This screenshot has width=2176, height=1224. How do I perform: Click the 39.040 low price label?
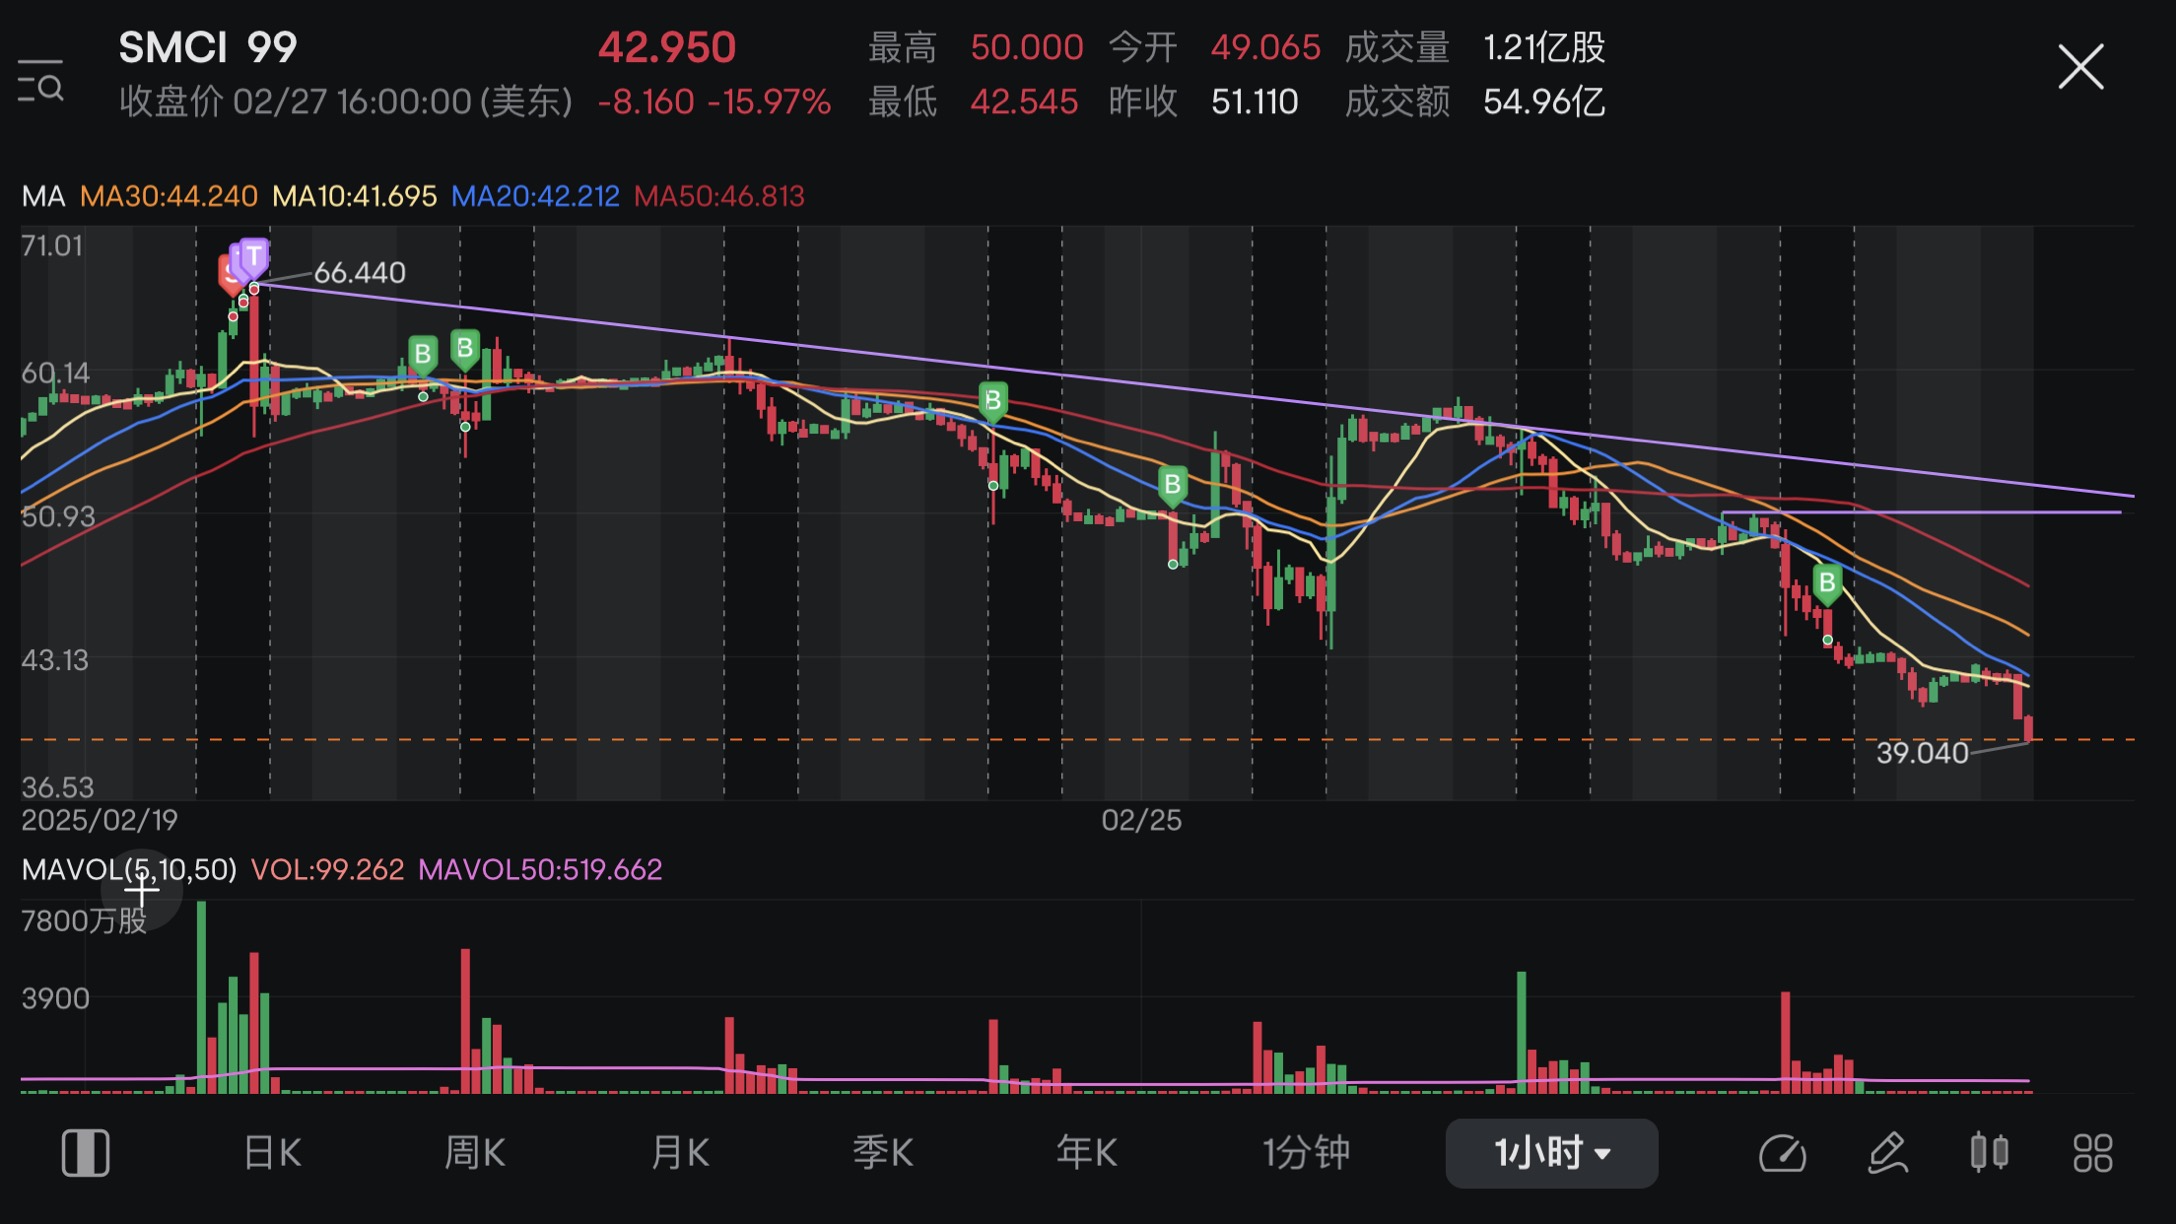(x=1922, y=753)
